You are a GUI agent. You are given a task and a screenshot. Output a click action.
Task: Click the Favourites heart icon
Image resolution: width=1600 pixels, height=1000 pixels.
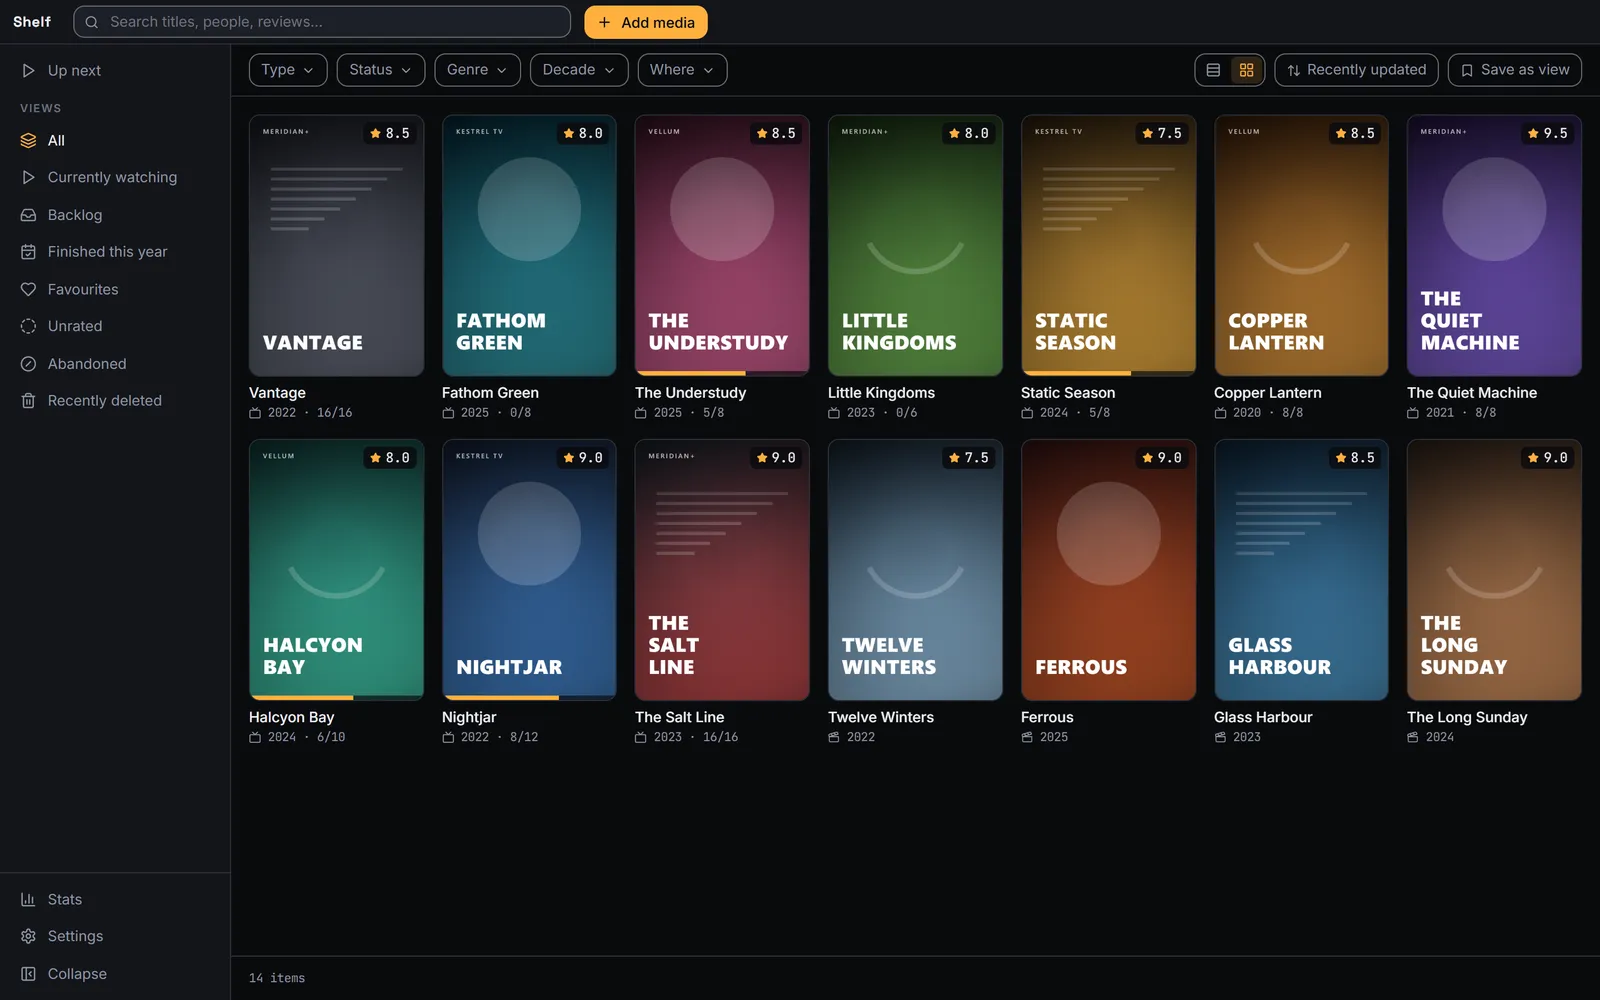tap(28, 289)
